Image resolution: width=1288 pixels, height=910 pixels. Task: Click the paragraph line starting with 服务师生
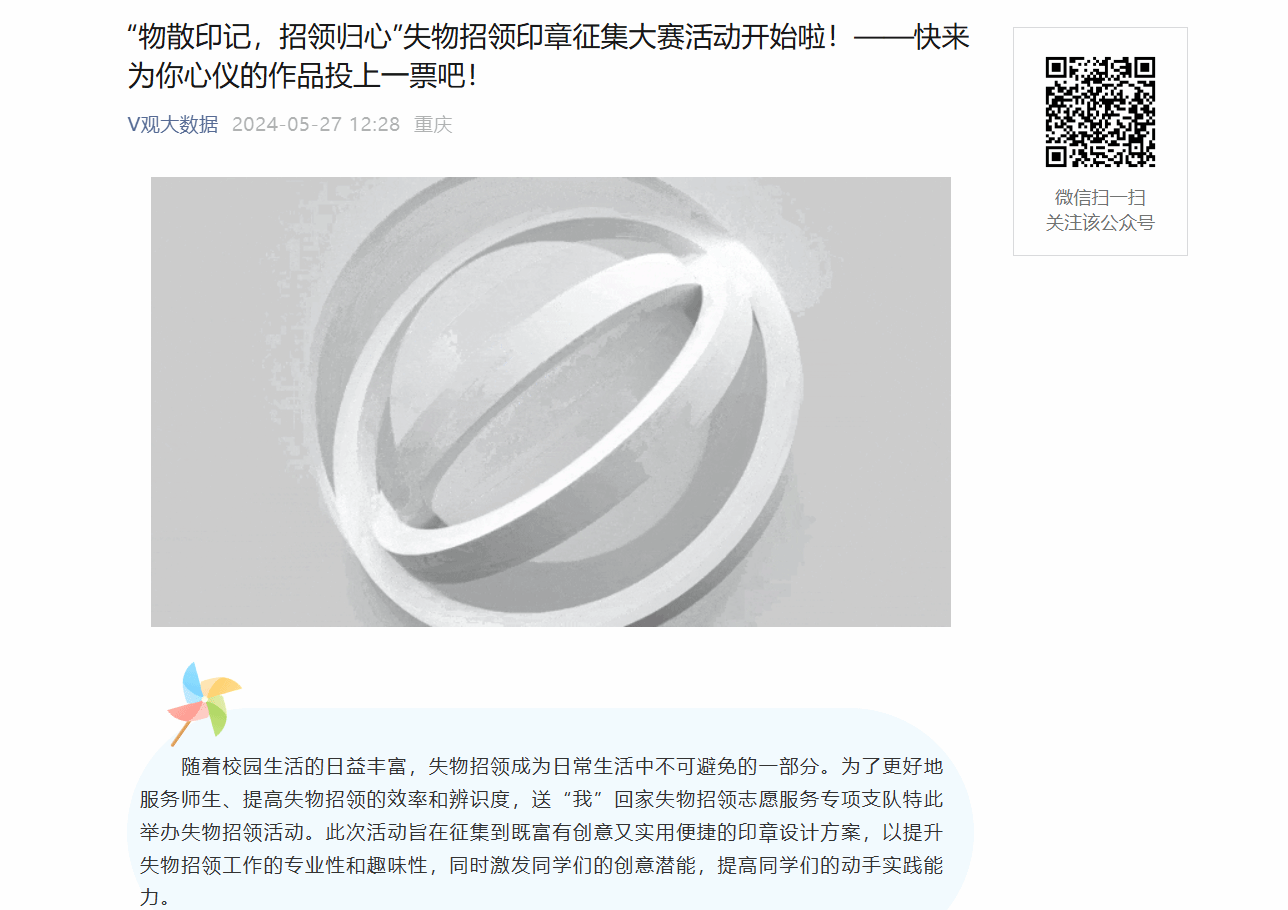tap(541, 800)
